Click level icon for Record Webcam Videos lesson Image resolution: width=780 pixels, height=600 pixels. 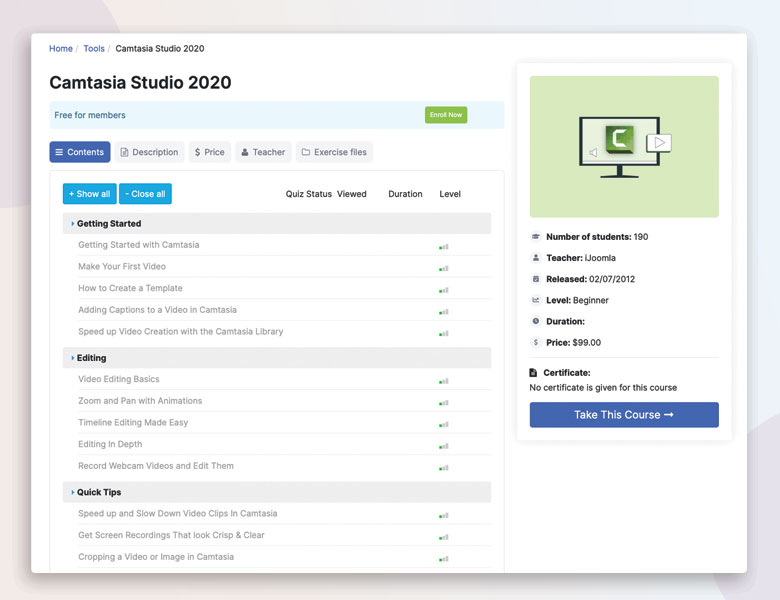pos(444,468)
